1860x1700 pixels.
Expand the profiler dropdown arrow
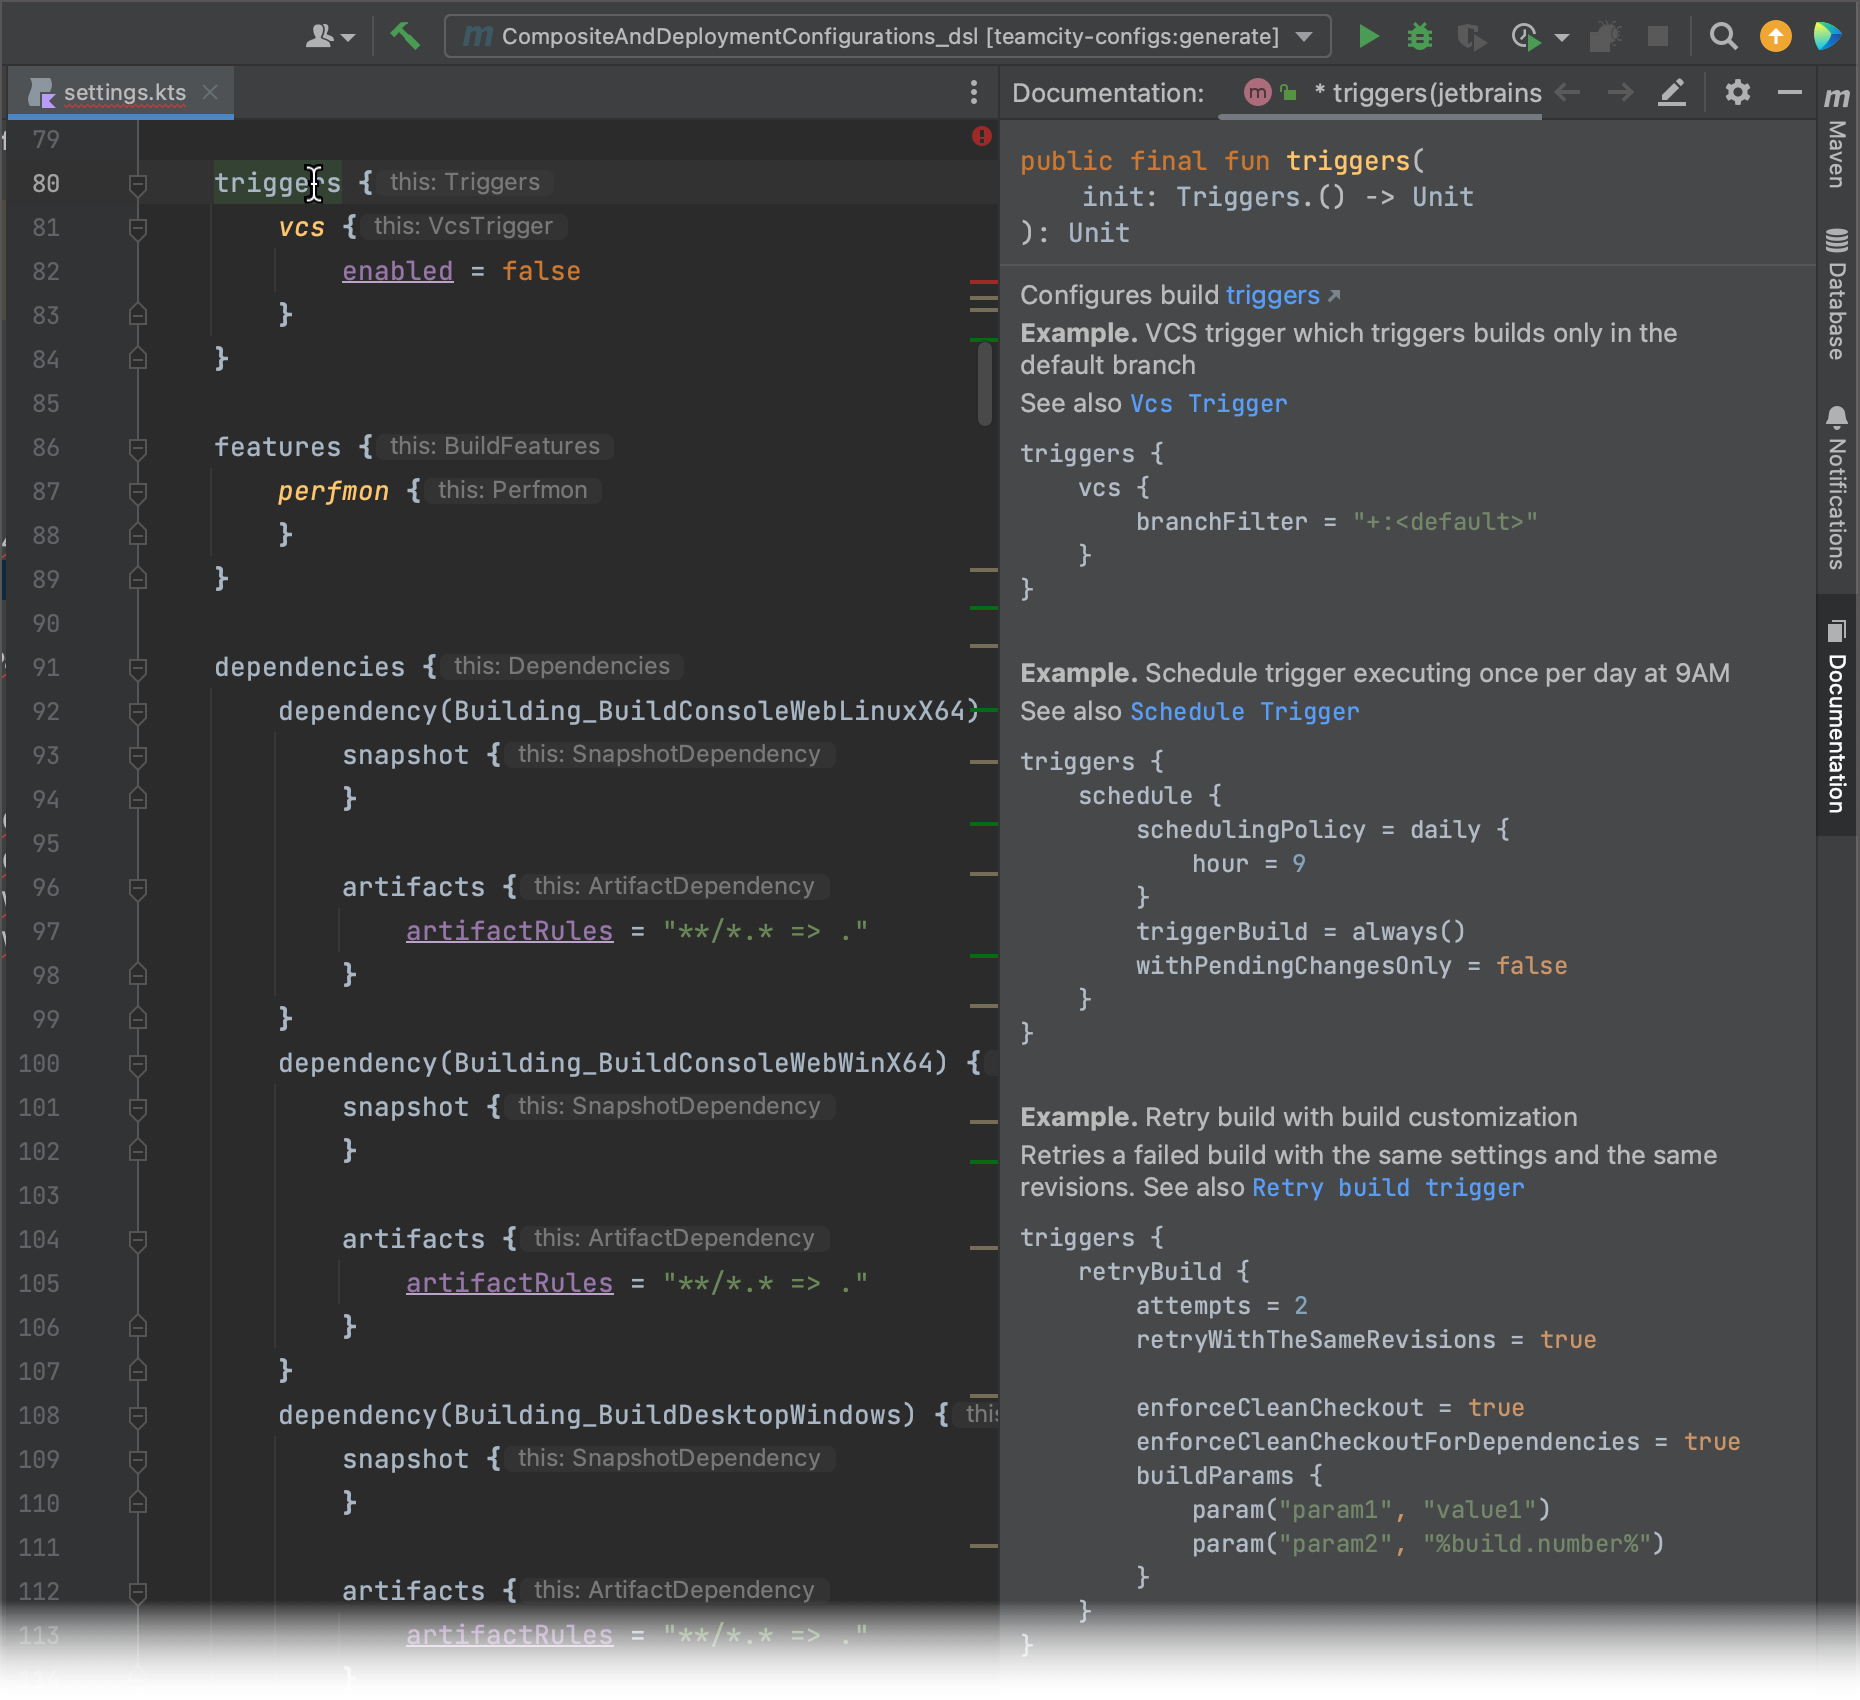(x=1560, y=36)
